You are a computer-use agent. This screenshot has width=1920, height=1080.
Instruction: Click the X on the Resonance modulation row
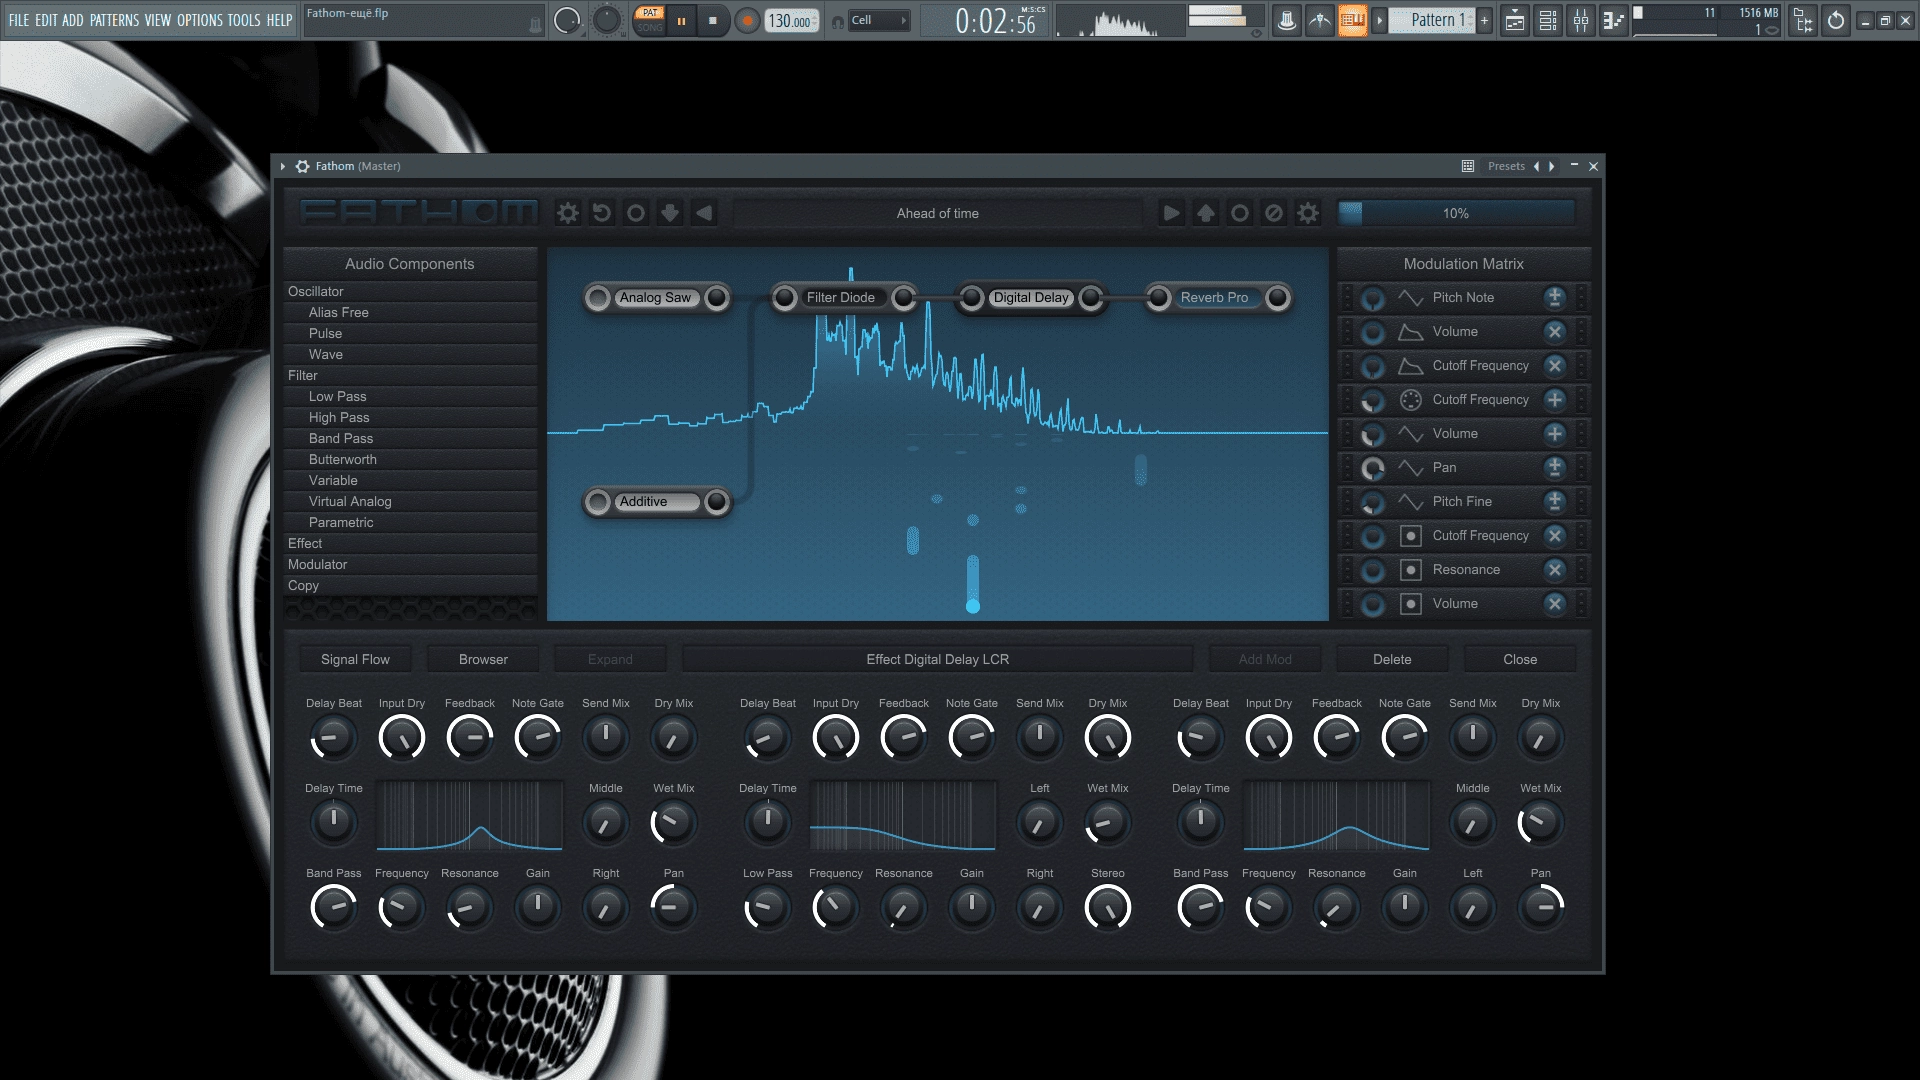(1554, 569)
